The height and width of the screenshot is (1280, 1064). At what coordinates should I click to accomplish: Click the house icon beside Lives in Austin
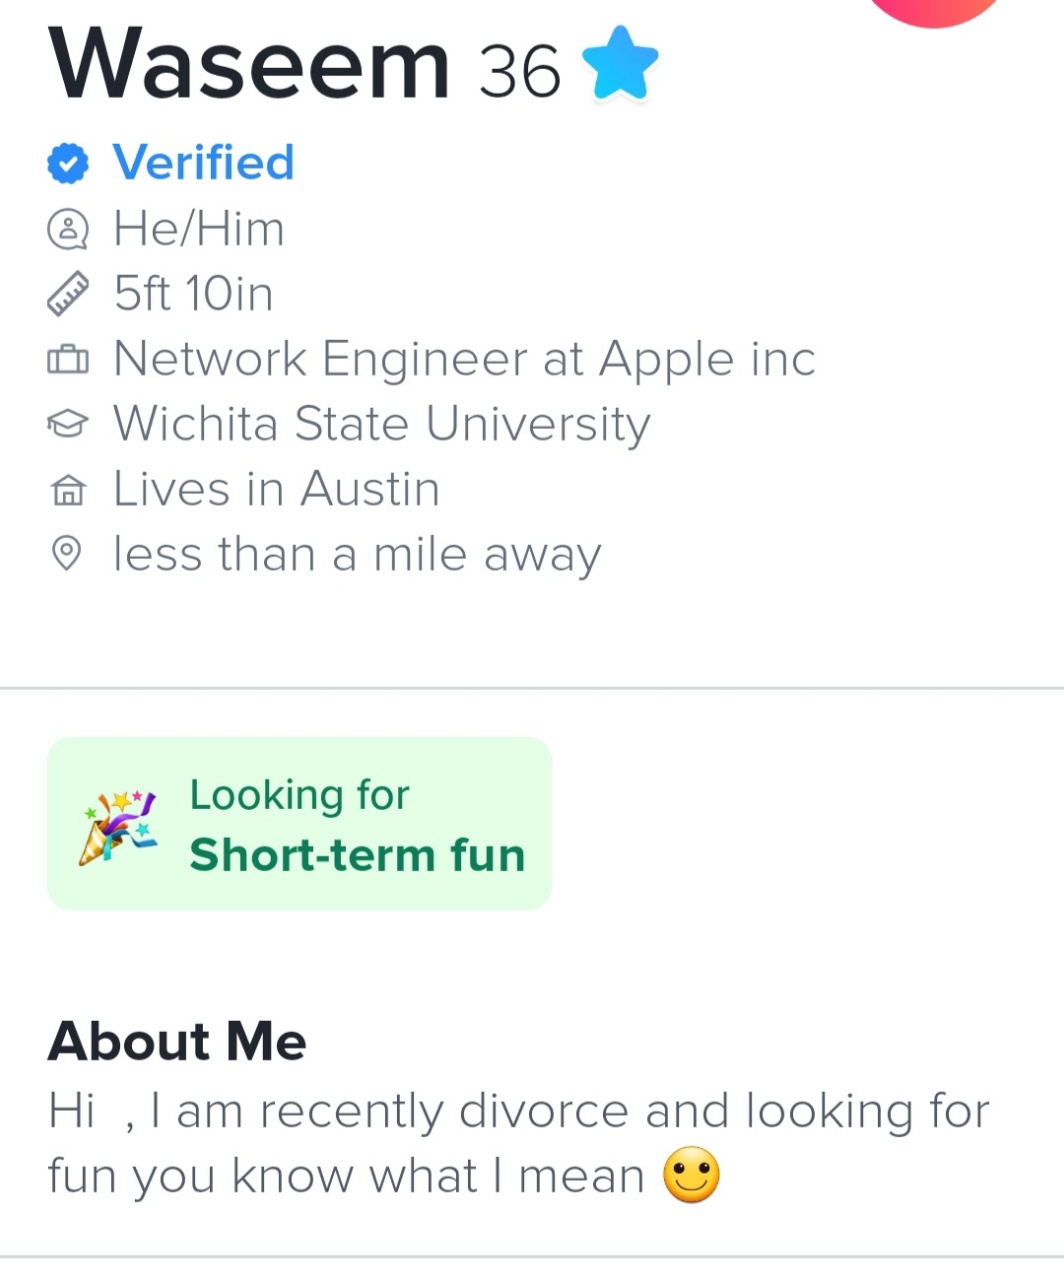tap(68, 490)
